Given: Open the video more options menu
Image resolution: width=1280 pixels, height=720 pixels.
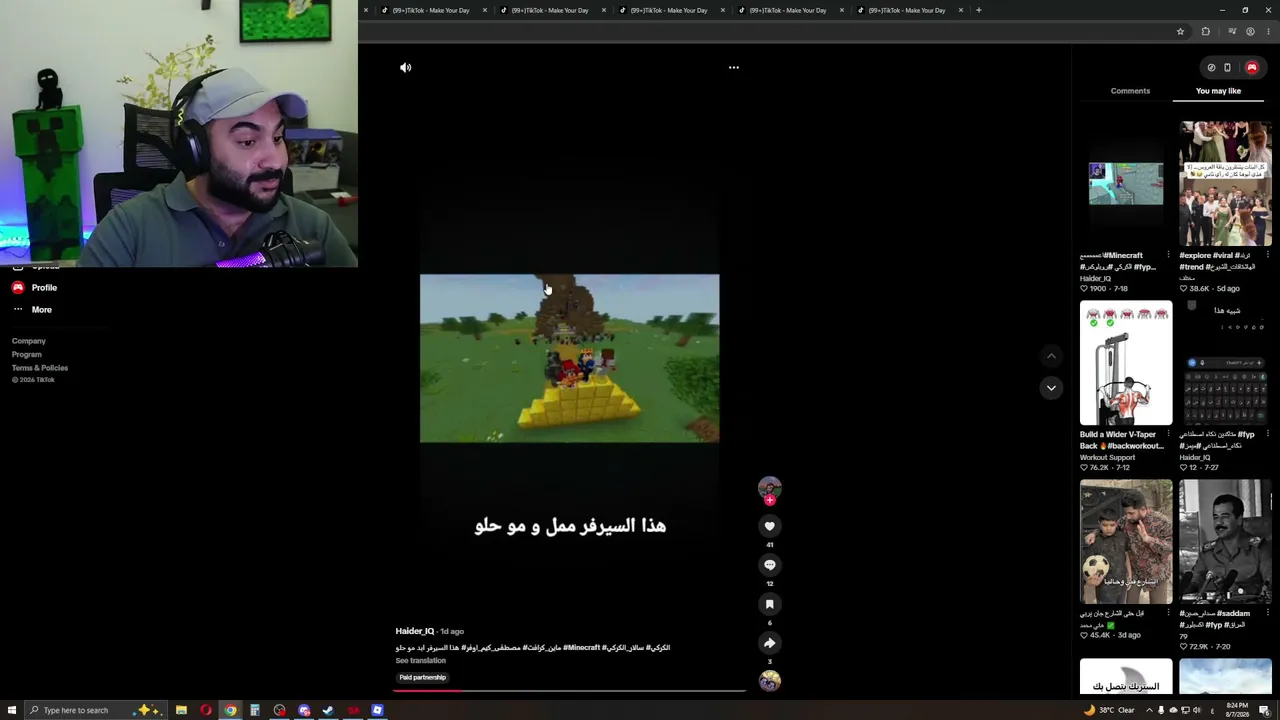Looking at the screenshot, I should [x=733, y=67].
